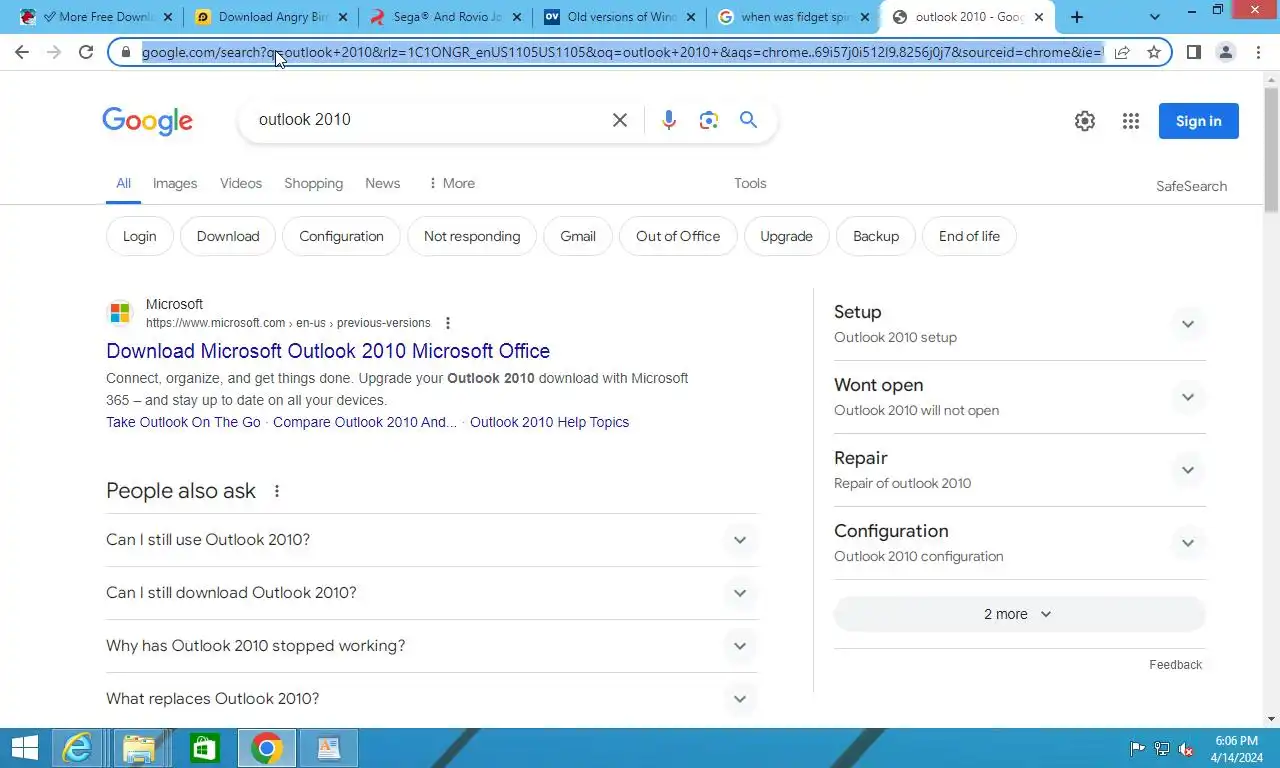This screenshot has width=1280, height=768.
Task: Clear the search box with the X icon
Action: pos(620,120)
